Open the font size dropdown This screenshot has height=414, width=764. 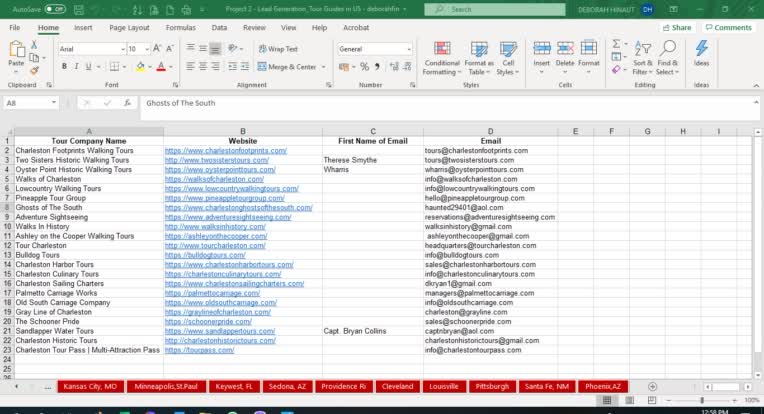[x=147, y=49]
